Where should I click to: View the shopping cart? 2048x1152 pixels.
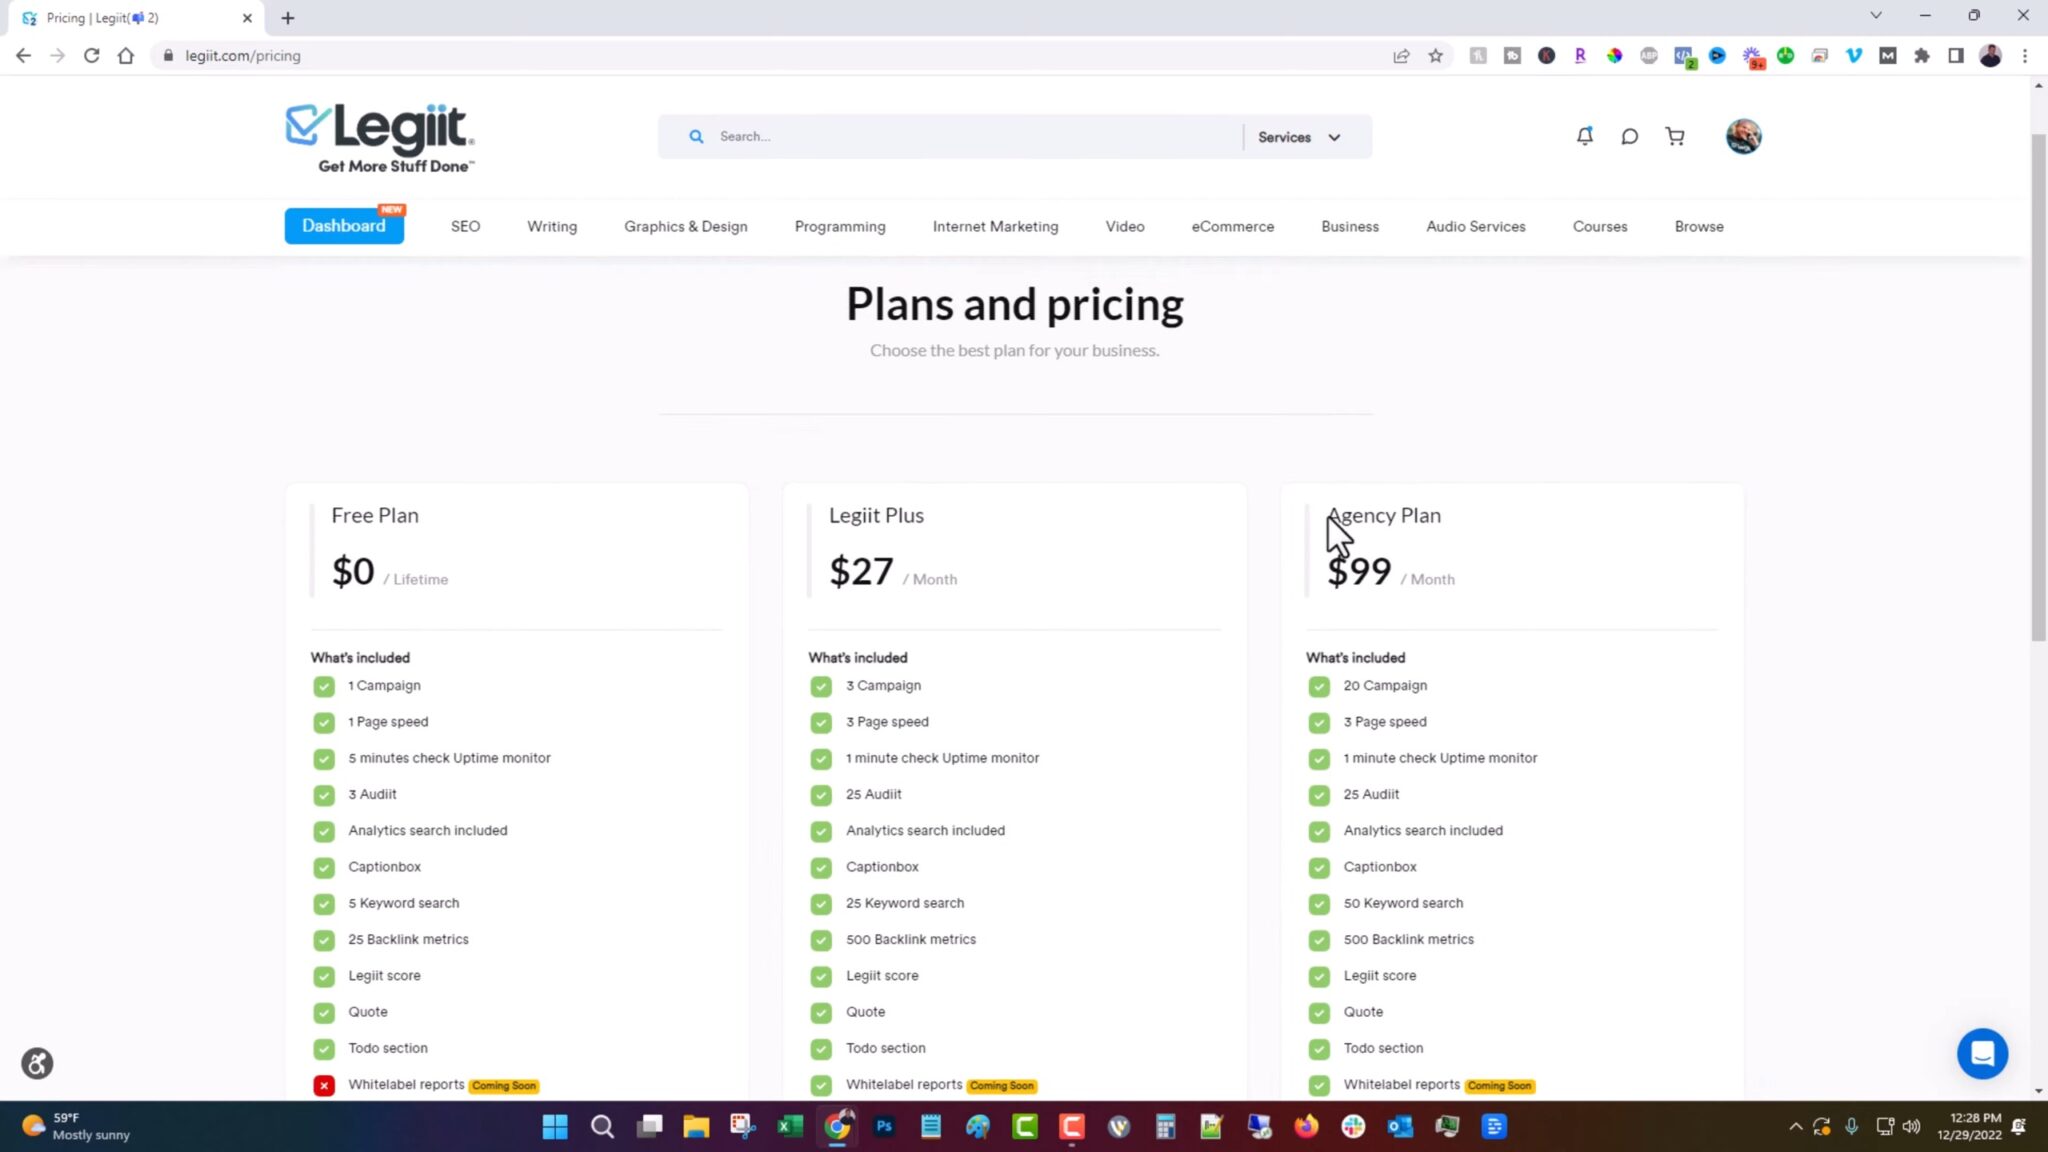coord(1674,136)
